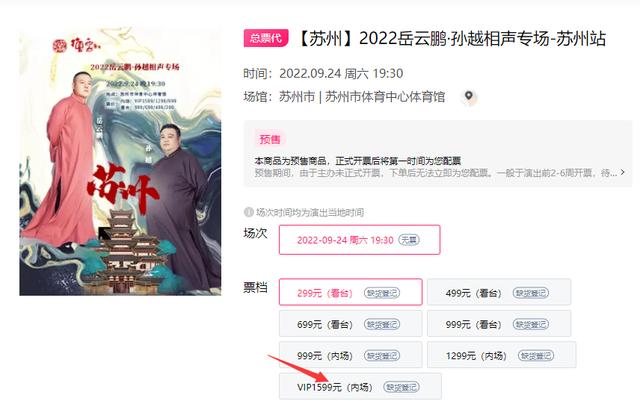The width and height of the screenshot is (640, 401).
Task: Click the 无票 badge in session option
Action: [x=409, y=240]
